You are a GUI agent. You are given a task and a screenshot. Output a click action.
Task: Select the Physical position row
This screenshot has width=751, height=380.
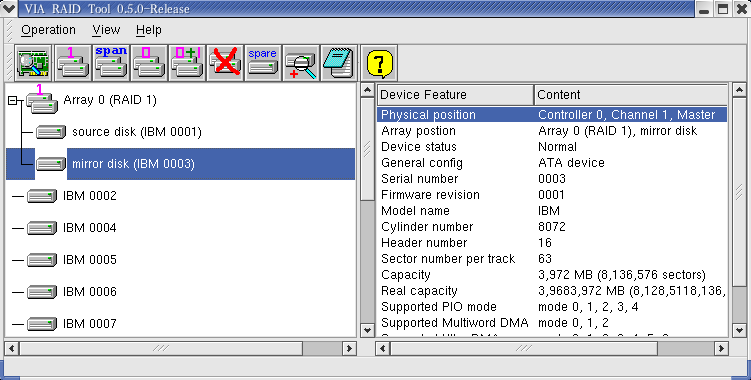pyautogui.click(x=552, y=115)
